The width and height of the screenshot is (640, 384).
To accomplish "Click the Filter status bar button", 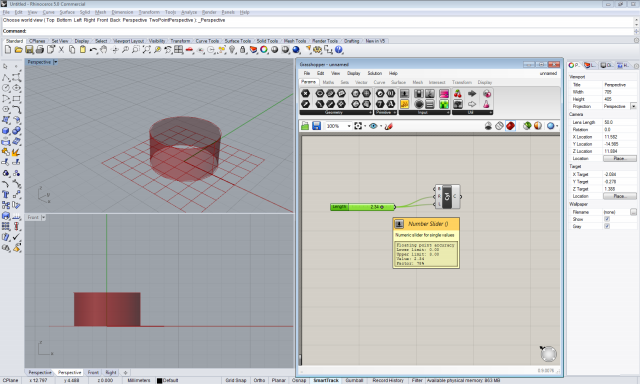I will [417, 380].
